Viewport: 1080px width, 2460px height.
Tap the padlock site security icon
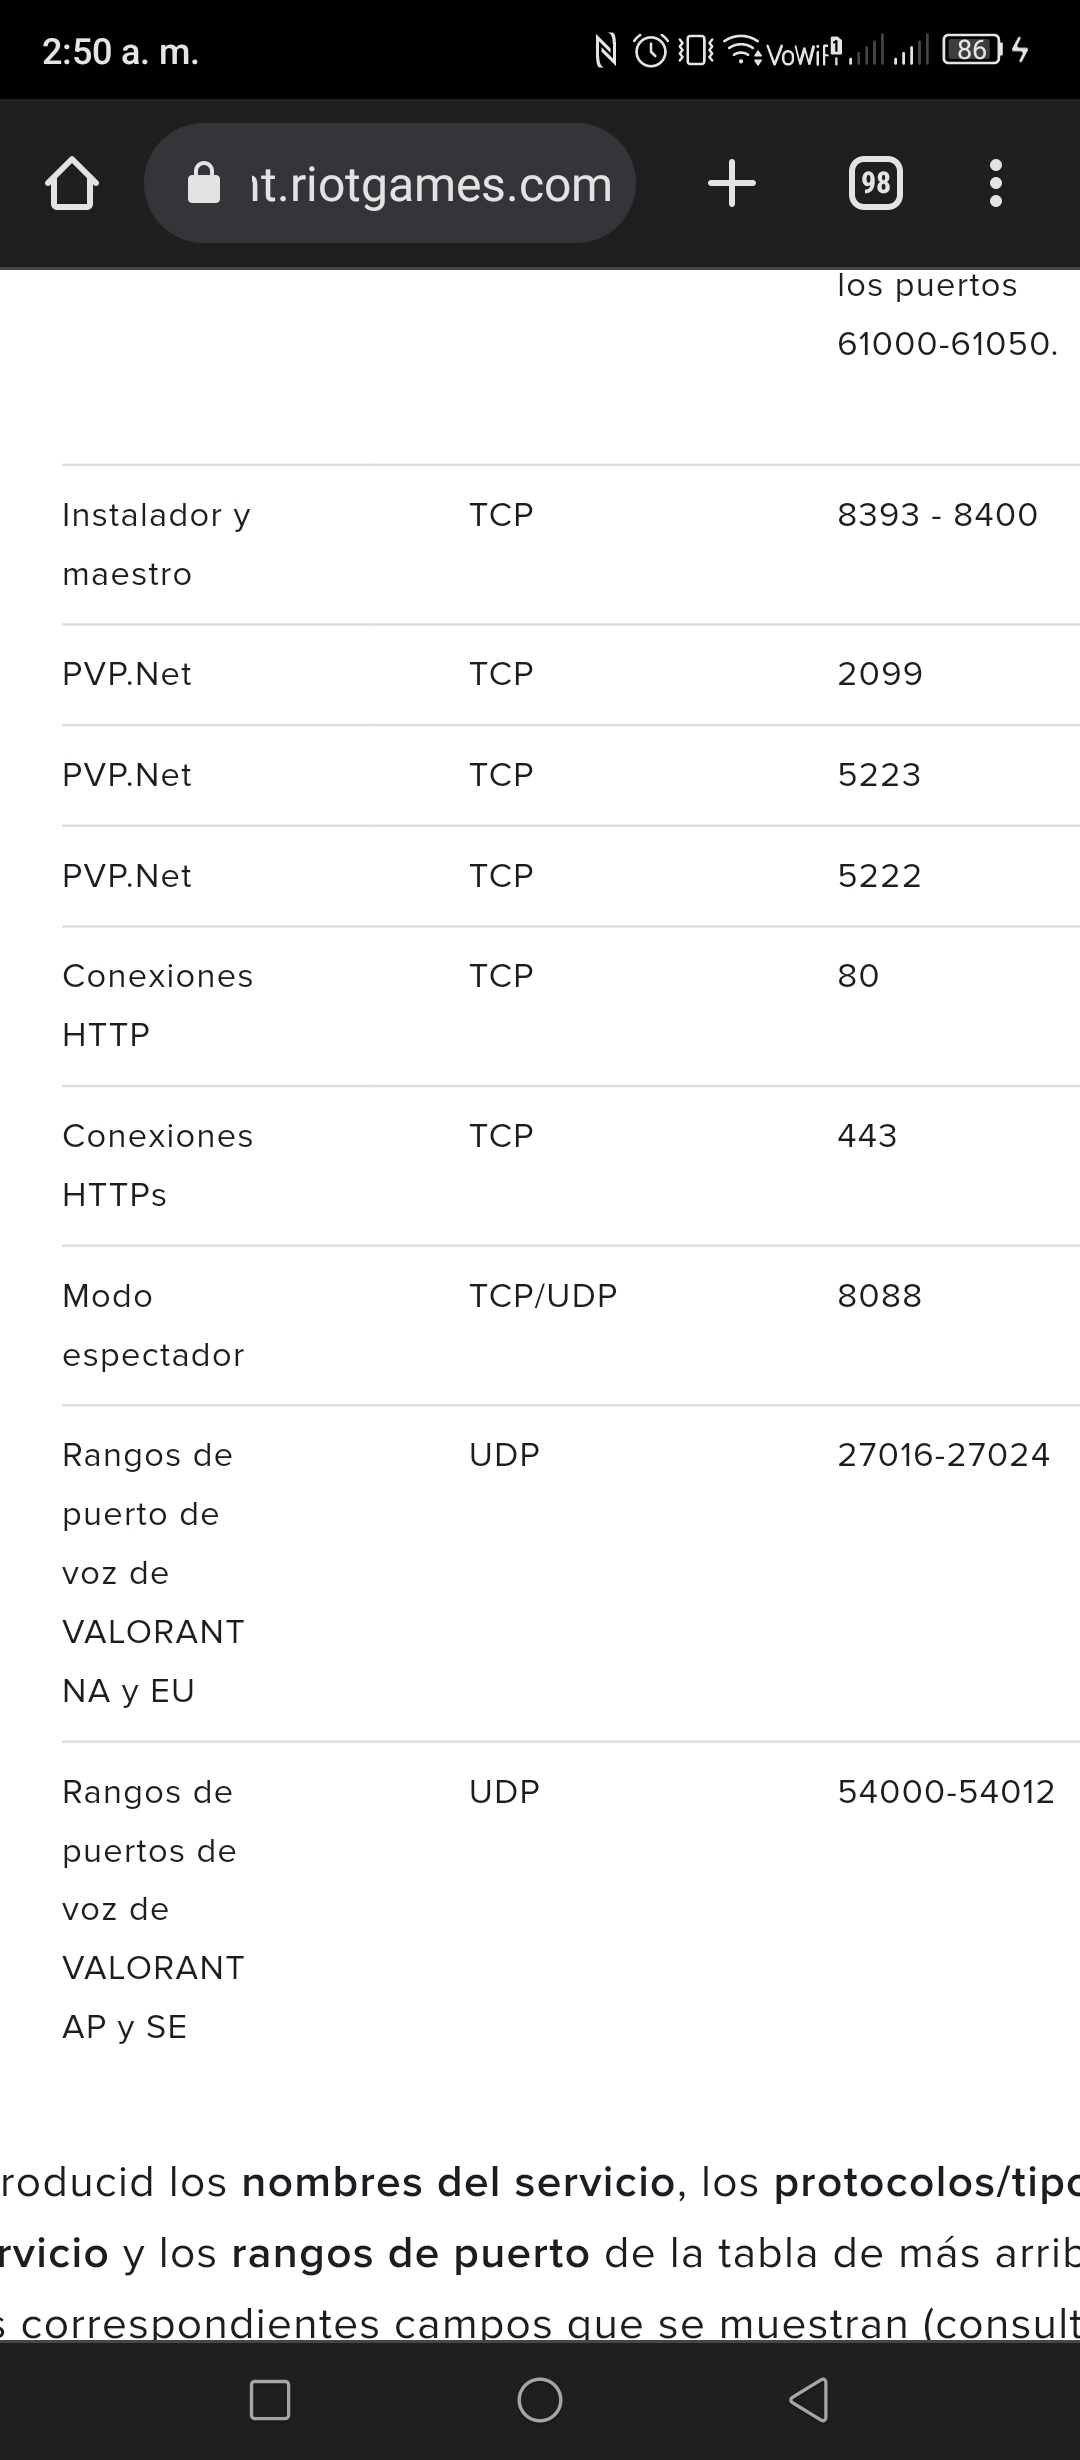(x=204, y=183)
